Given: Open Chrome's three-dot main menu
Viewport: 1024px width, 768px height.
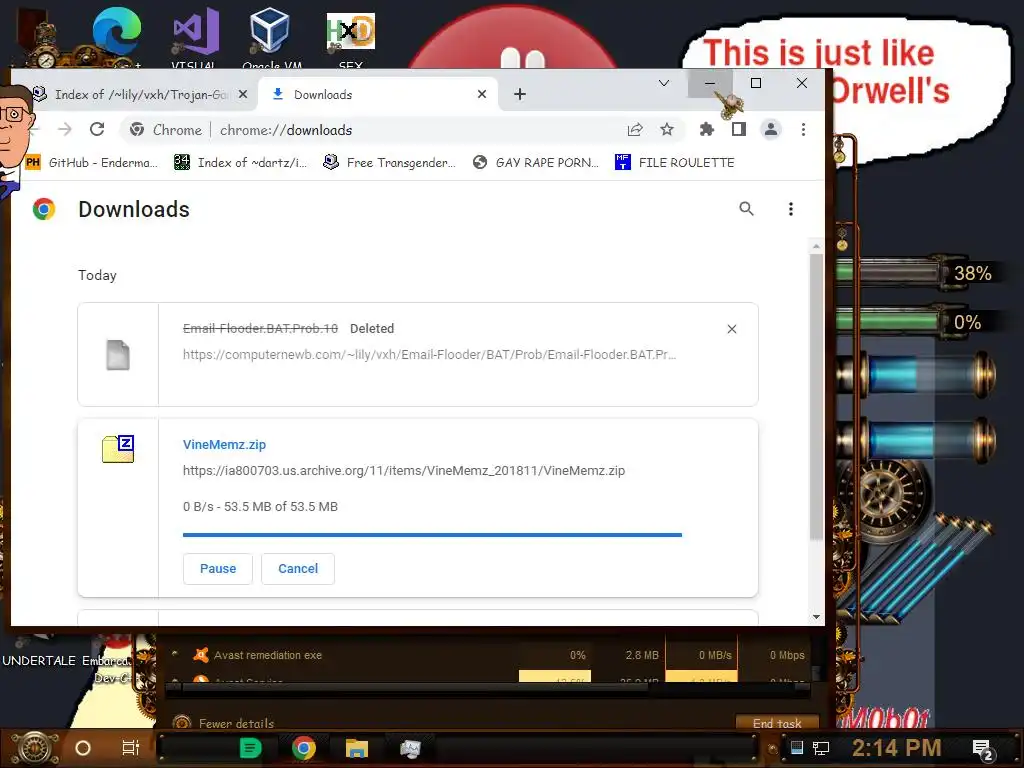Looking at the screenshot, I should point(803,129).
